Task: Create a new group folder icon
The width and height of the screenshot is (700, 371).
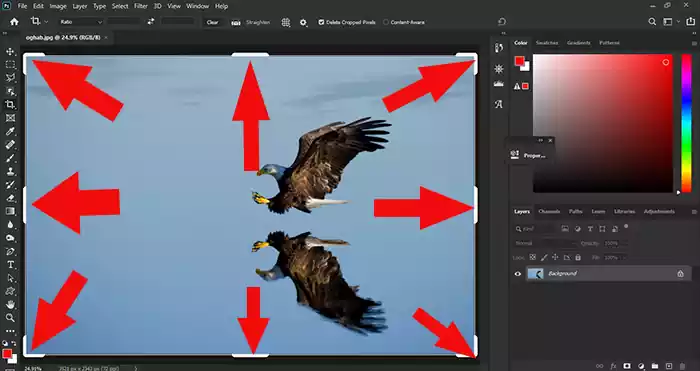Action: pos(655,366)
